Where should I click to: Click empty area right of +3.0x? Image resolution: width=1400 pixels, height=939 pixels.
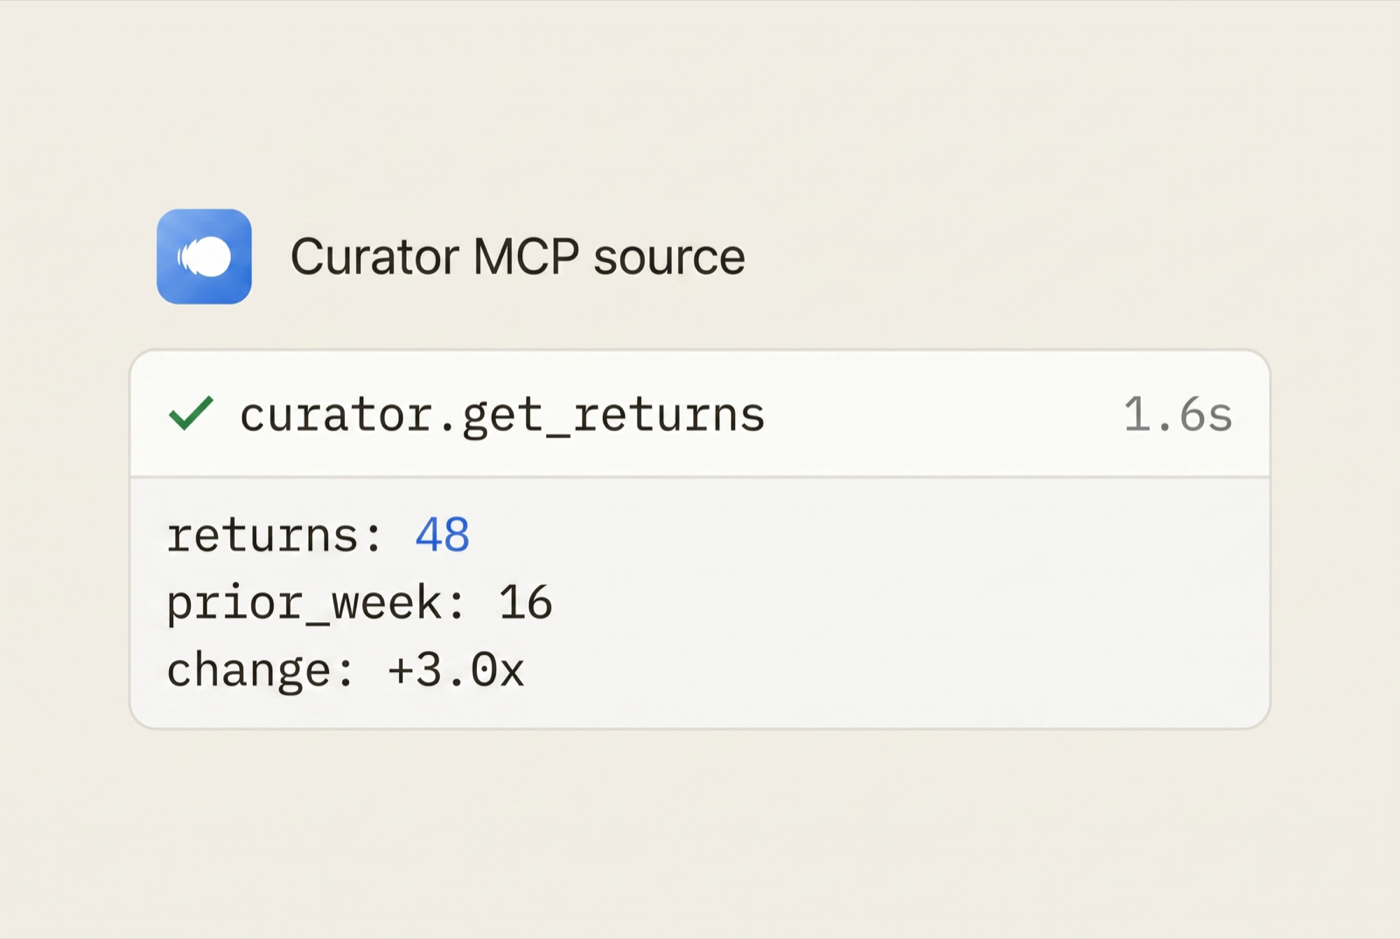point(890,670)
